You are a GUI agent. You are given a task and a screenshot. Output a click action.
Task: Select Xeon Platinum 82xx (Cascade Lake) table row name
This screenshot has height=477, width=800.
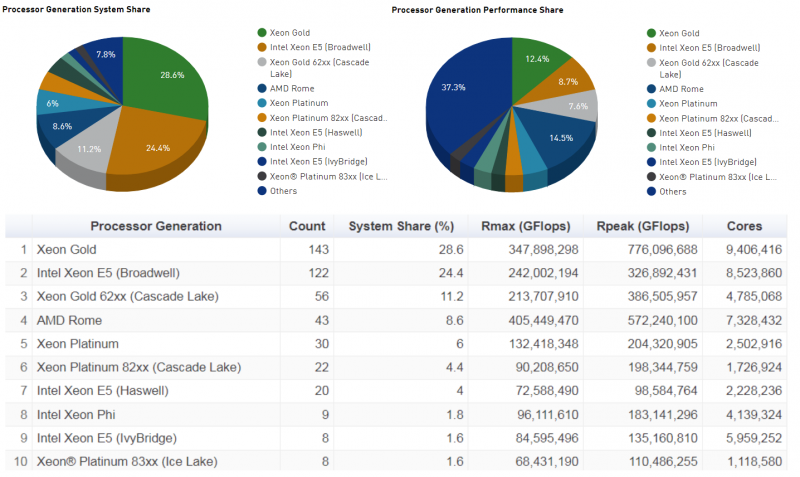click(x=139, y=367)
